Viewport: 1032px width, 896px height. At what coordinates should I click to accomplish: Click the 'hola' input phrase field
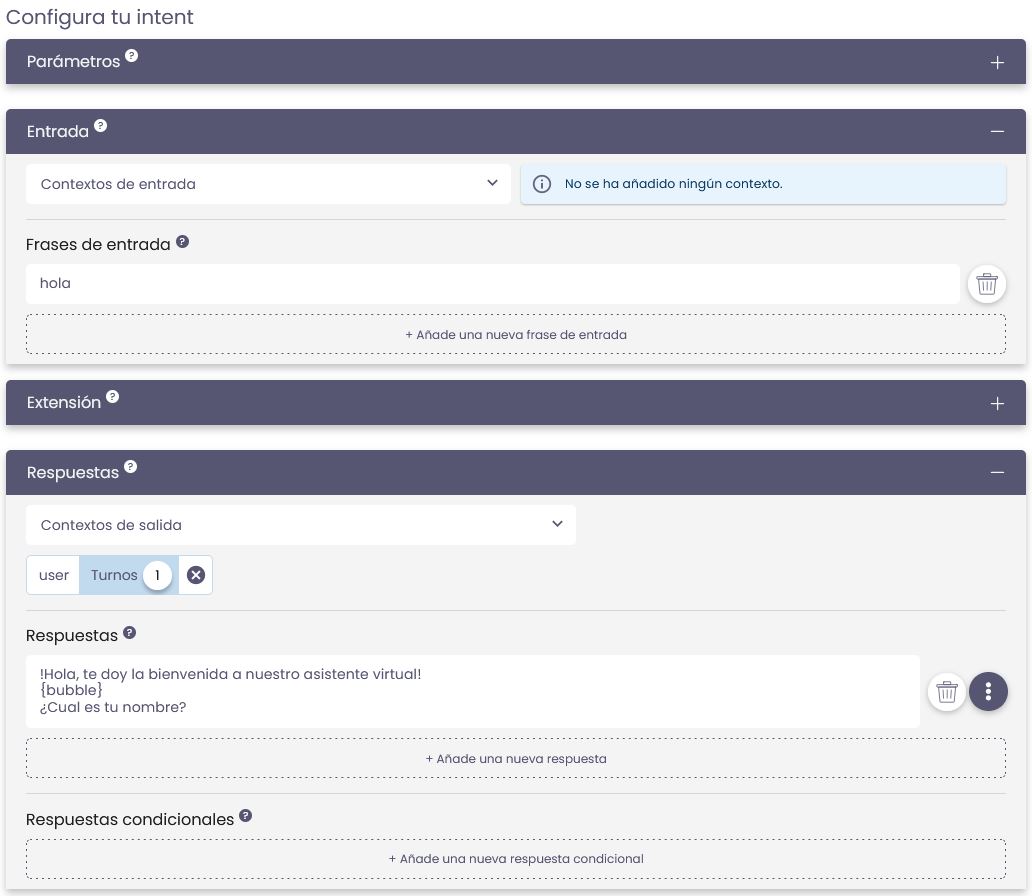tap(492, 284)
